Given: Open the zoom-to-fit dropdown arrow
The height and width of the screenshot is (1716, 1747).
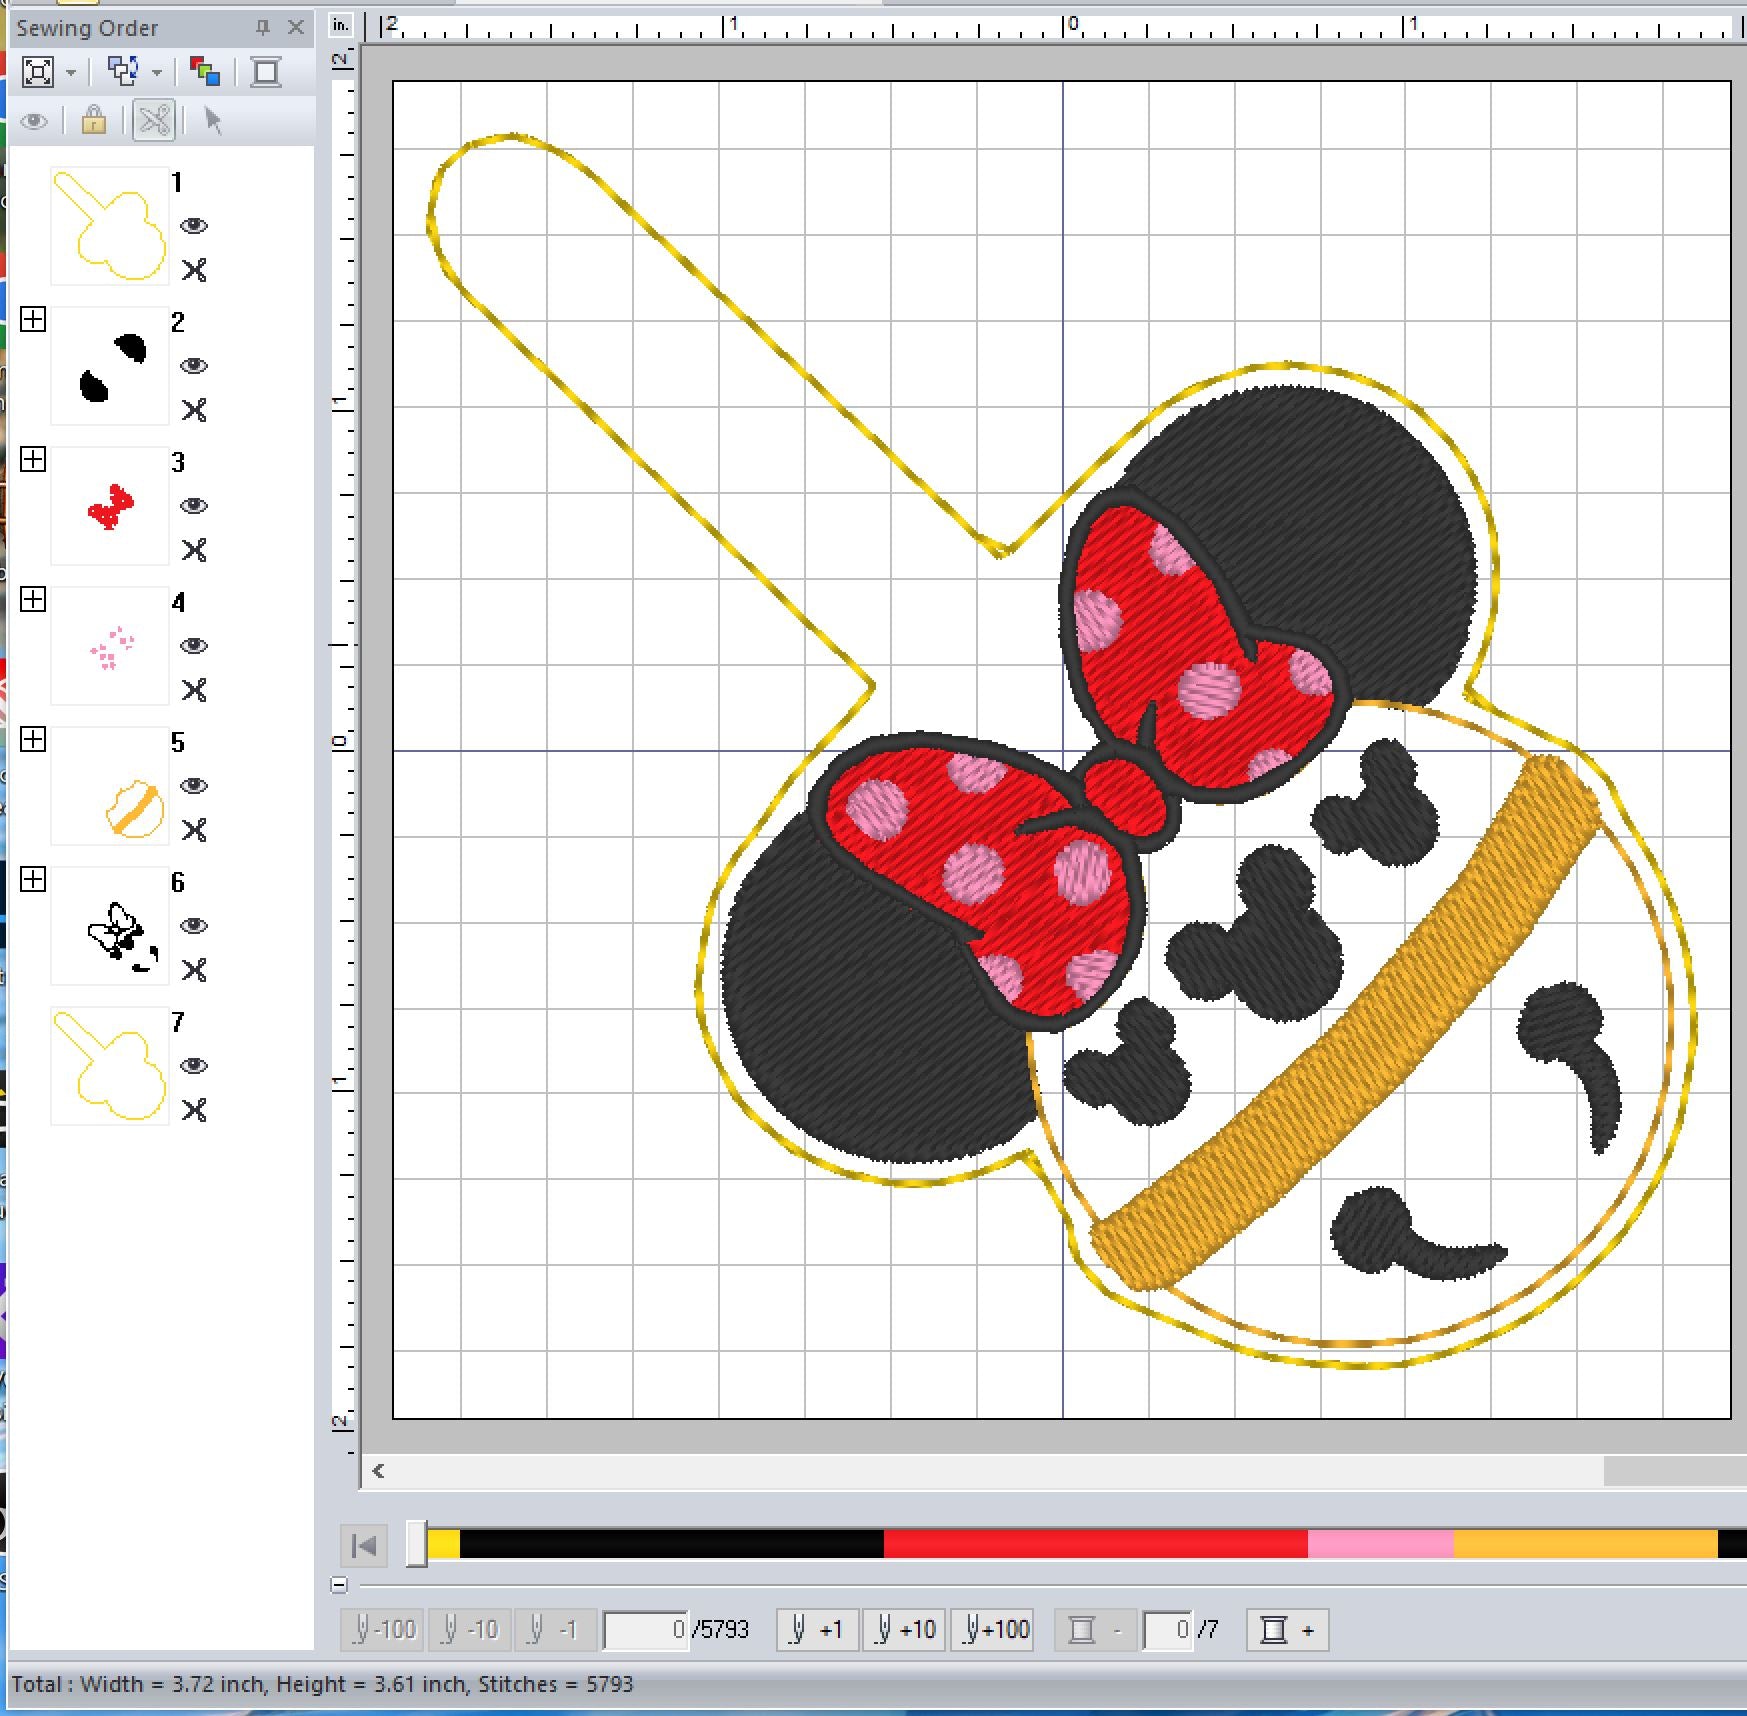Looking at the screenshot, I should coord(71,73).
